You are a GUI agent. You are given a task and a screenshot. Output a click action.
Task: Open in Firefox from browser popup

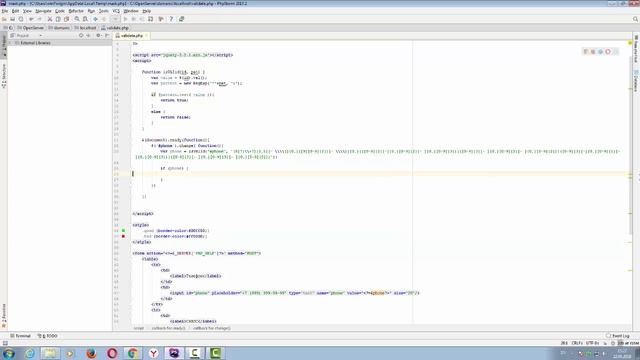pos(593,51)
